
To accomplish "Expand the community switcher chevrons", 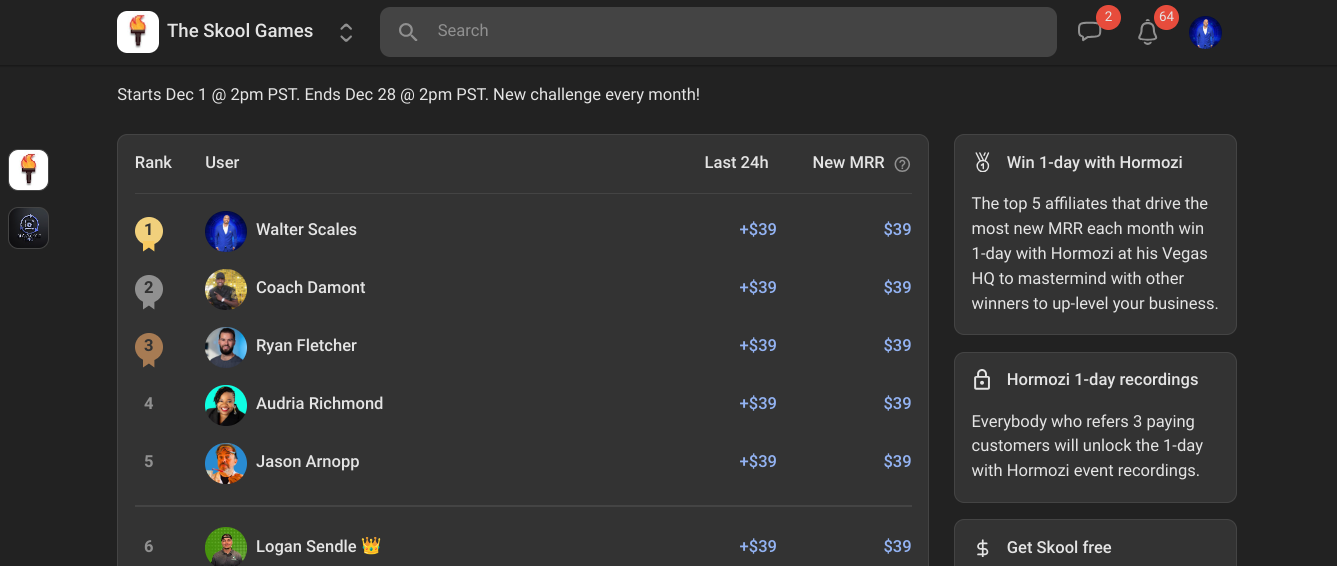I will coord(346,32).
